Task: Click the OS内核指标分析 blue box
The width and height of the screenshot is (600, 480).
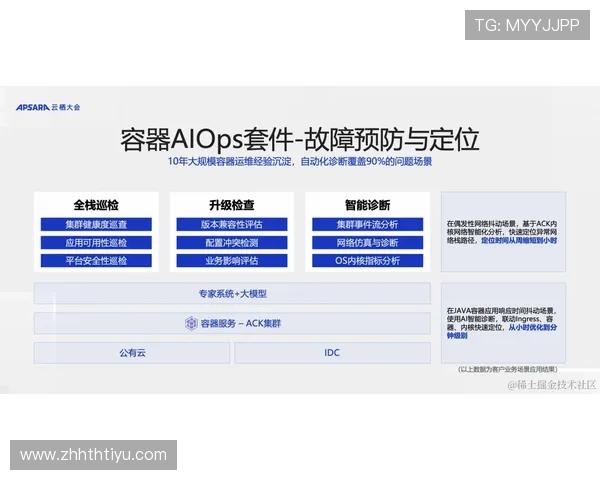Action: tap(367, 261)
